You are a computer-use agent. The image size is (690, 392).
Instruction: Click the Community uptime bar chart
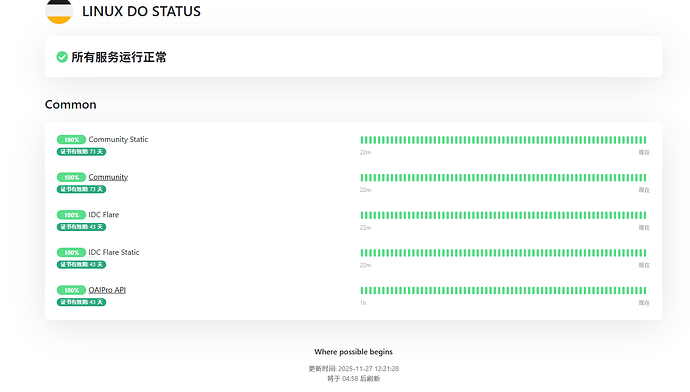tap(503, 178)
